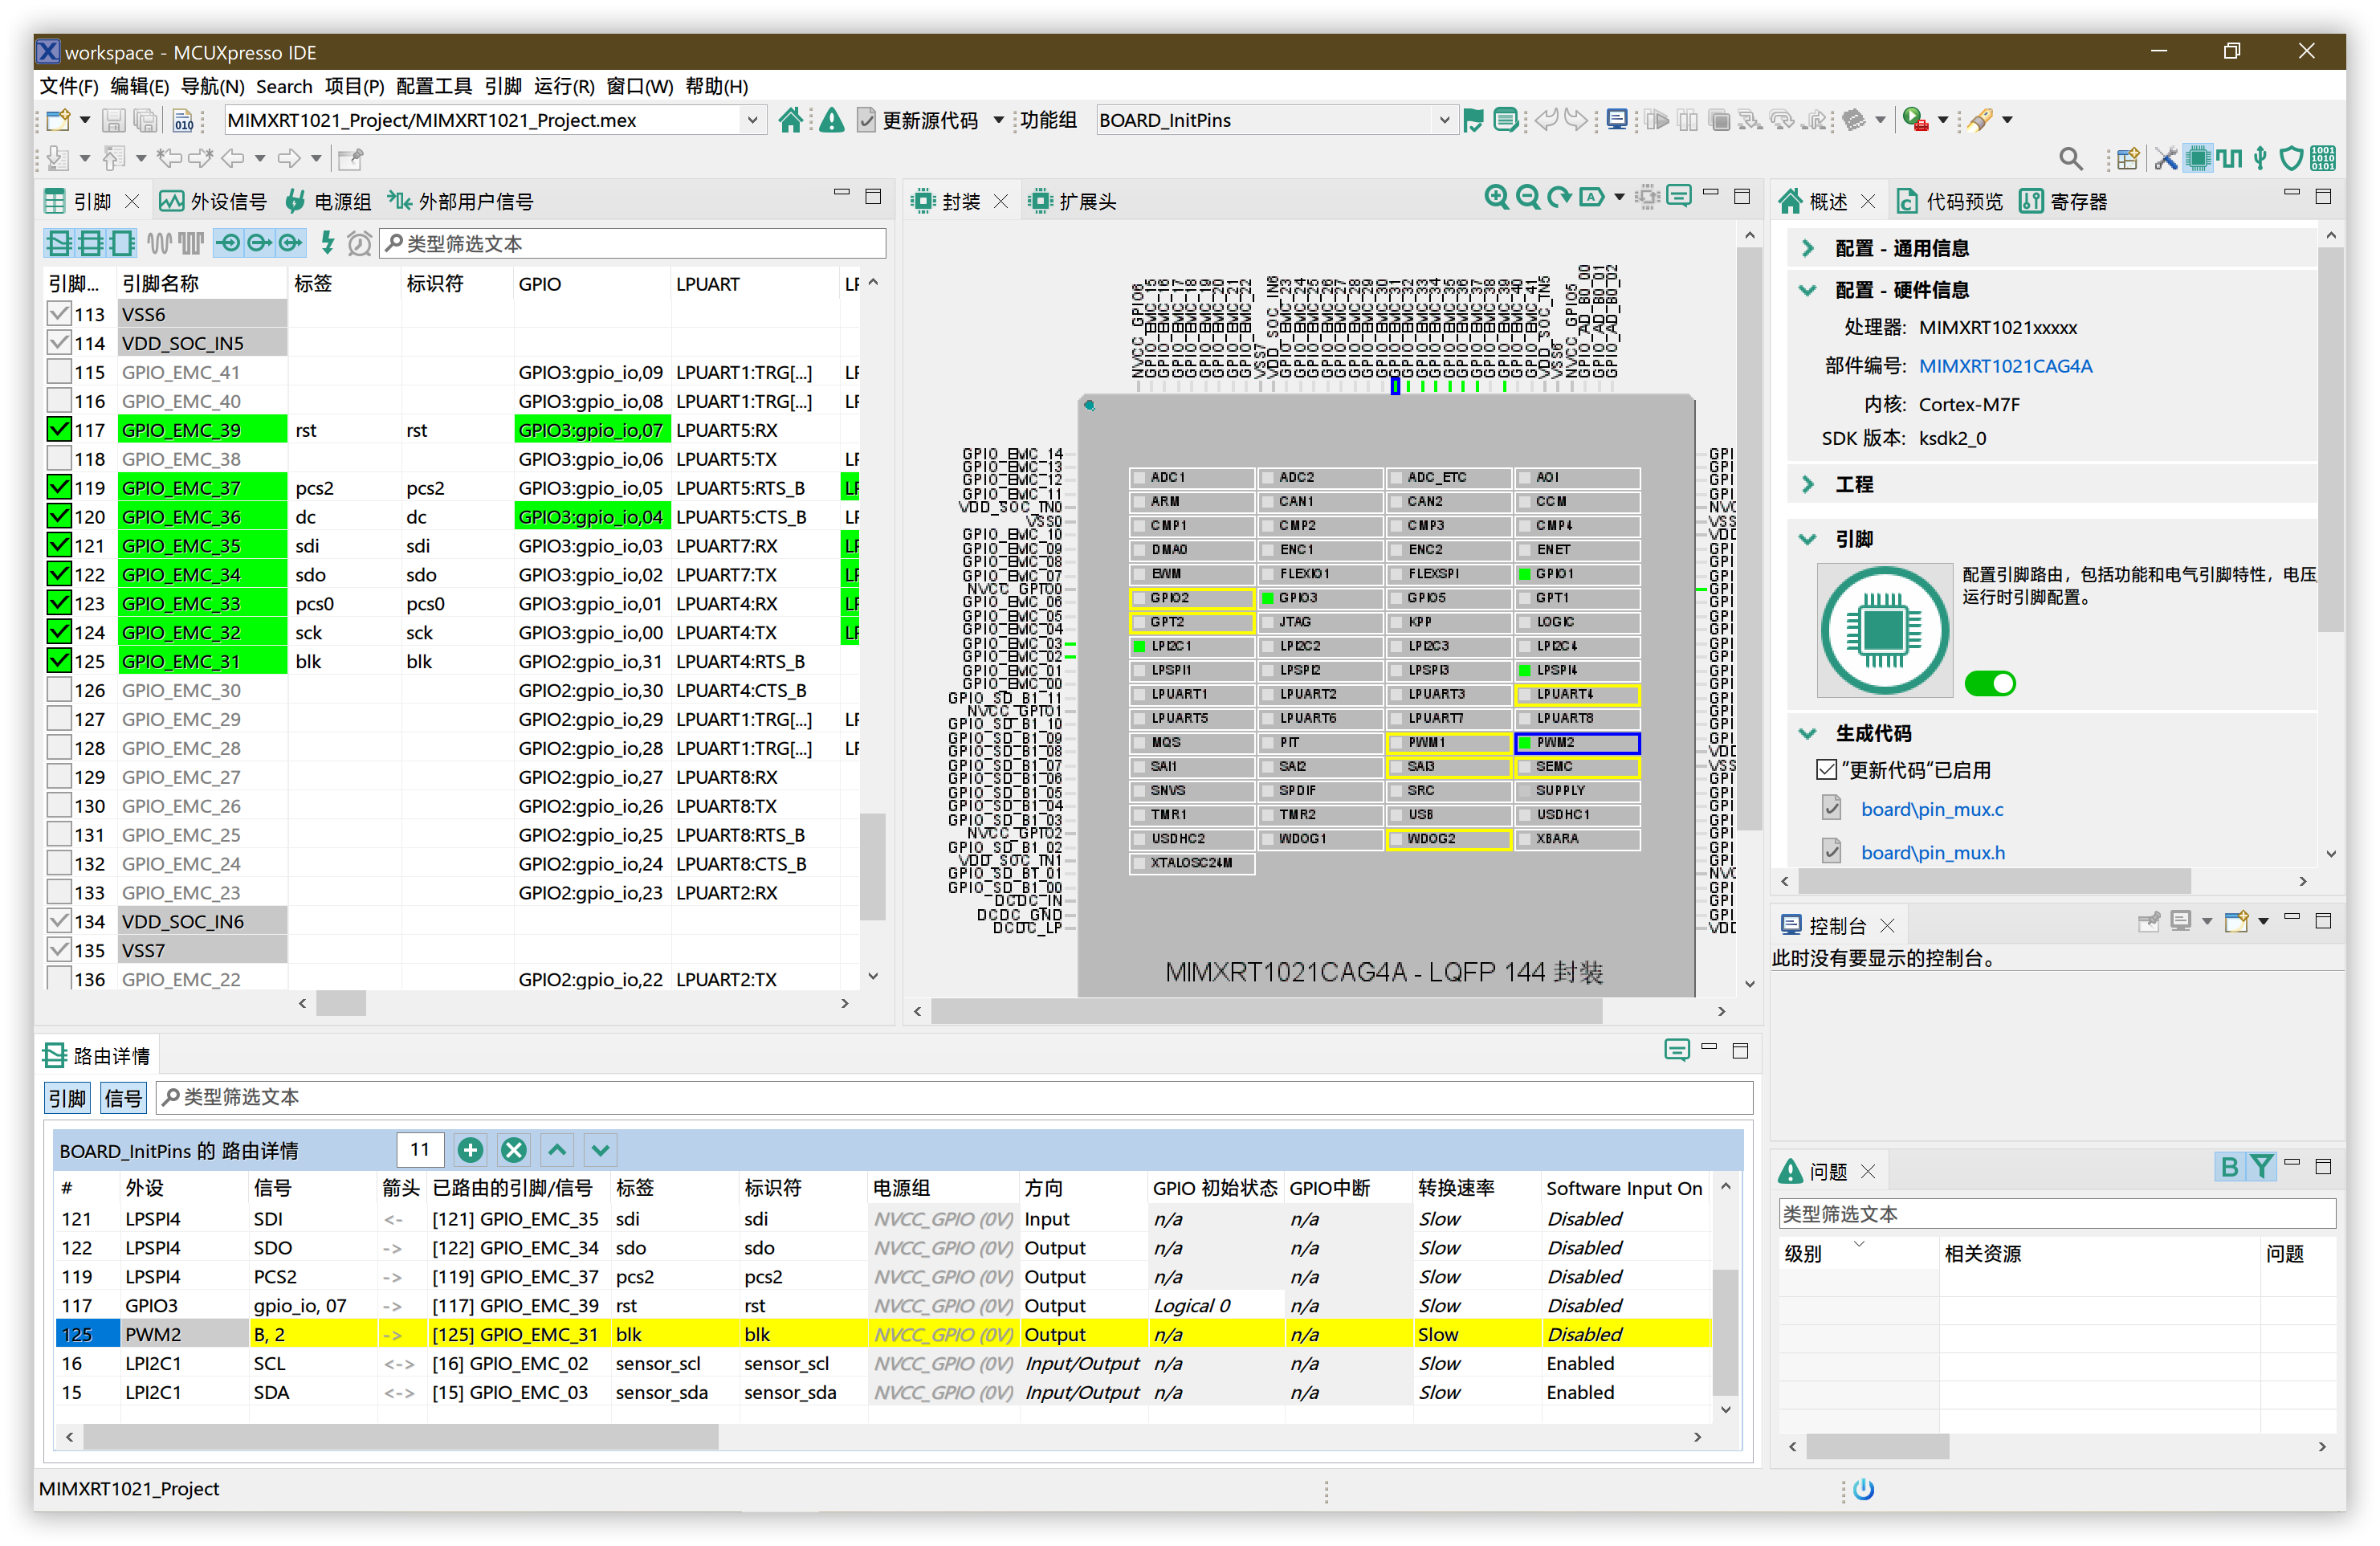Click the new wizard icon in toolbar
2380x1546 pixels.
tap(58, 120)
